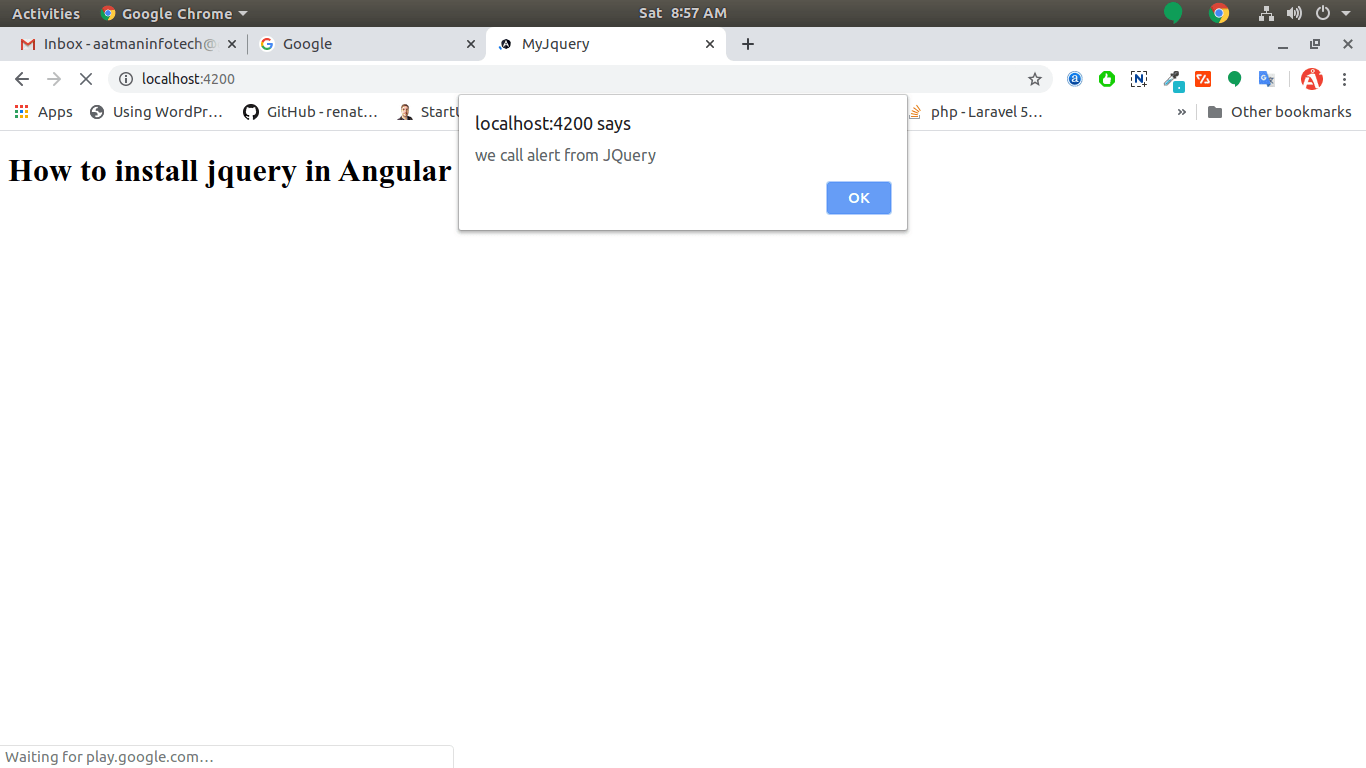View site information for localhost

[x=126, y=79]
